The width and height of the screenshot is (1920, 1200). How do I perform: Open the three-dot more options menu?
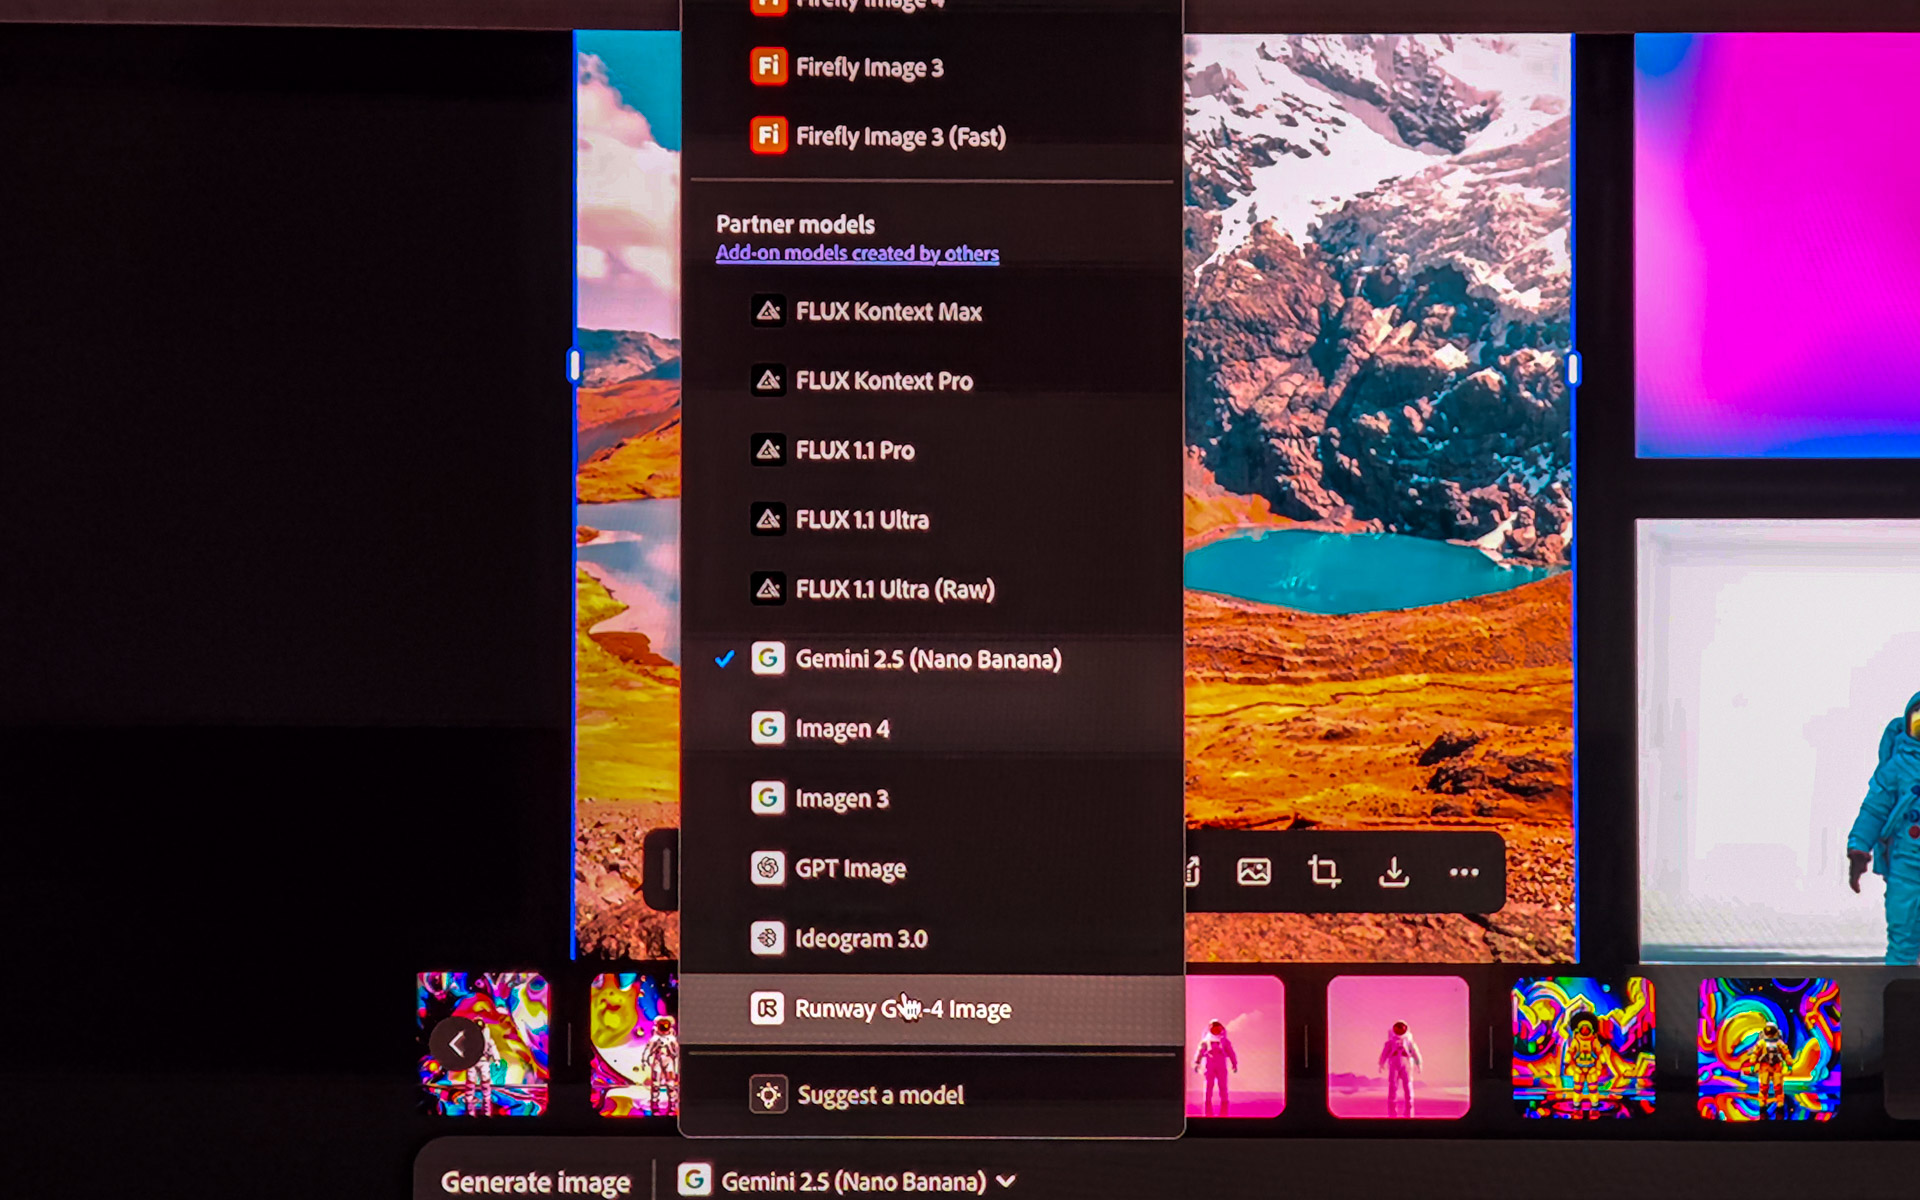click(1463, 872)
